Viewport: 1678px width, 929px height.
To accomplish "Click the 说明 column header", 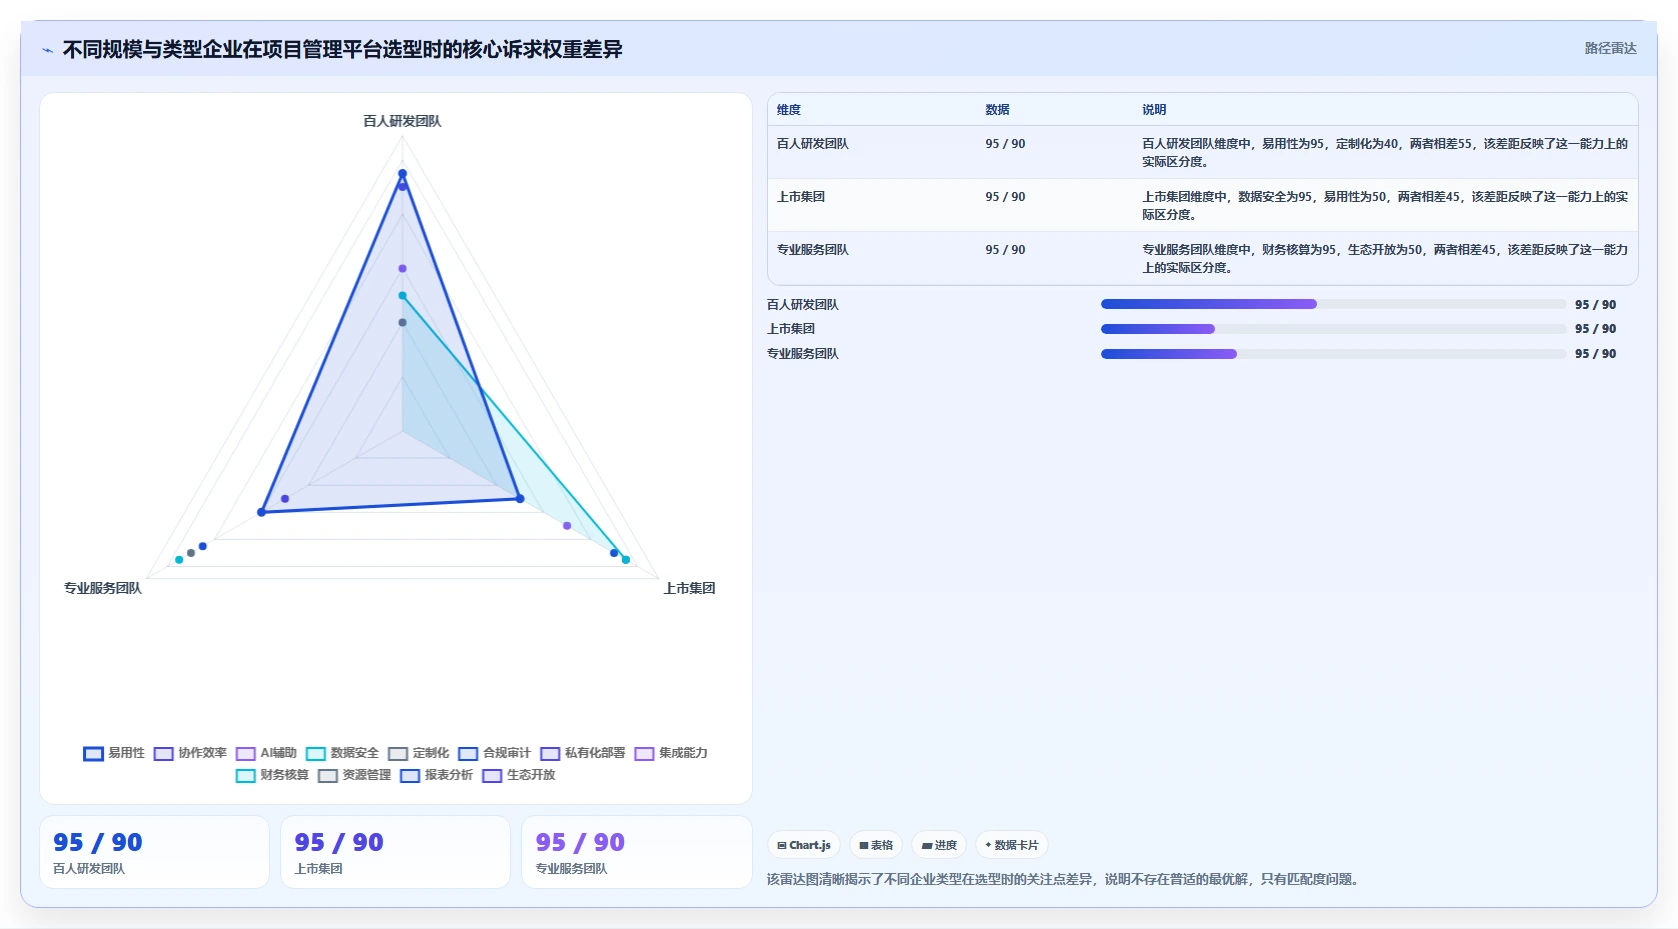I will tap(1154, 110).
